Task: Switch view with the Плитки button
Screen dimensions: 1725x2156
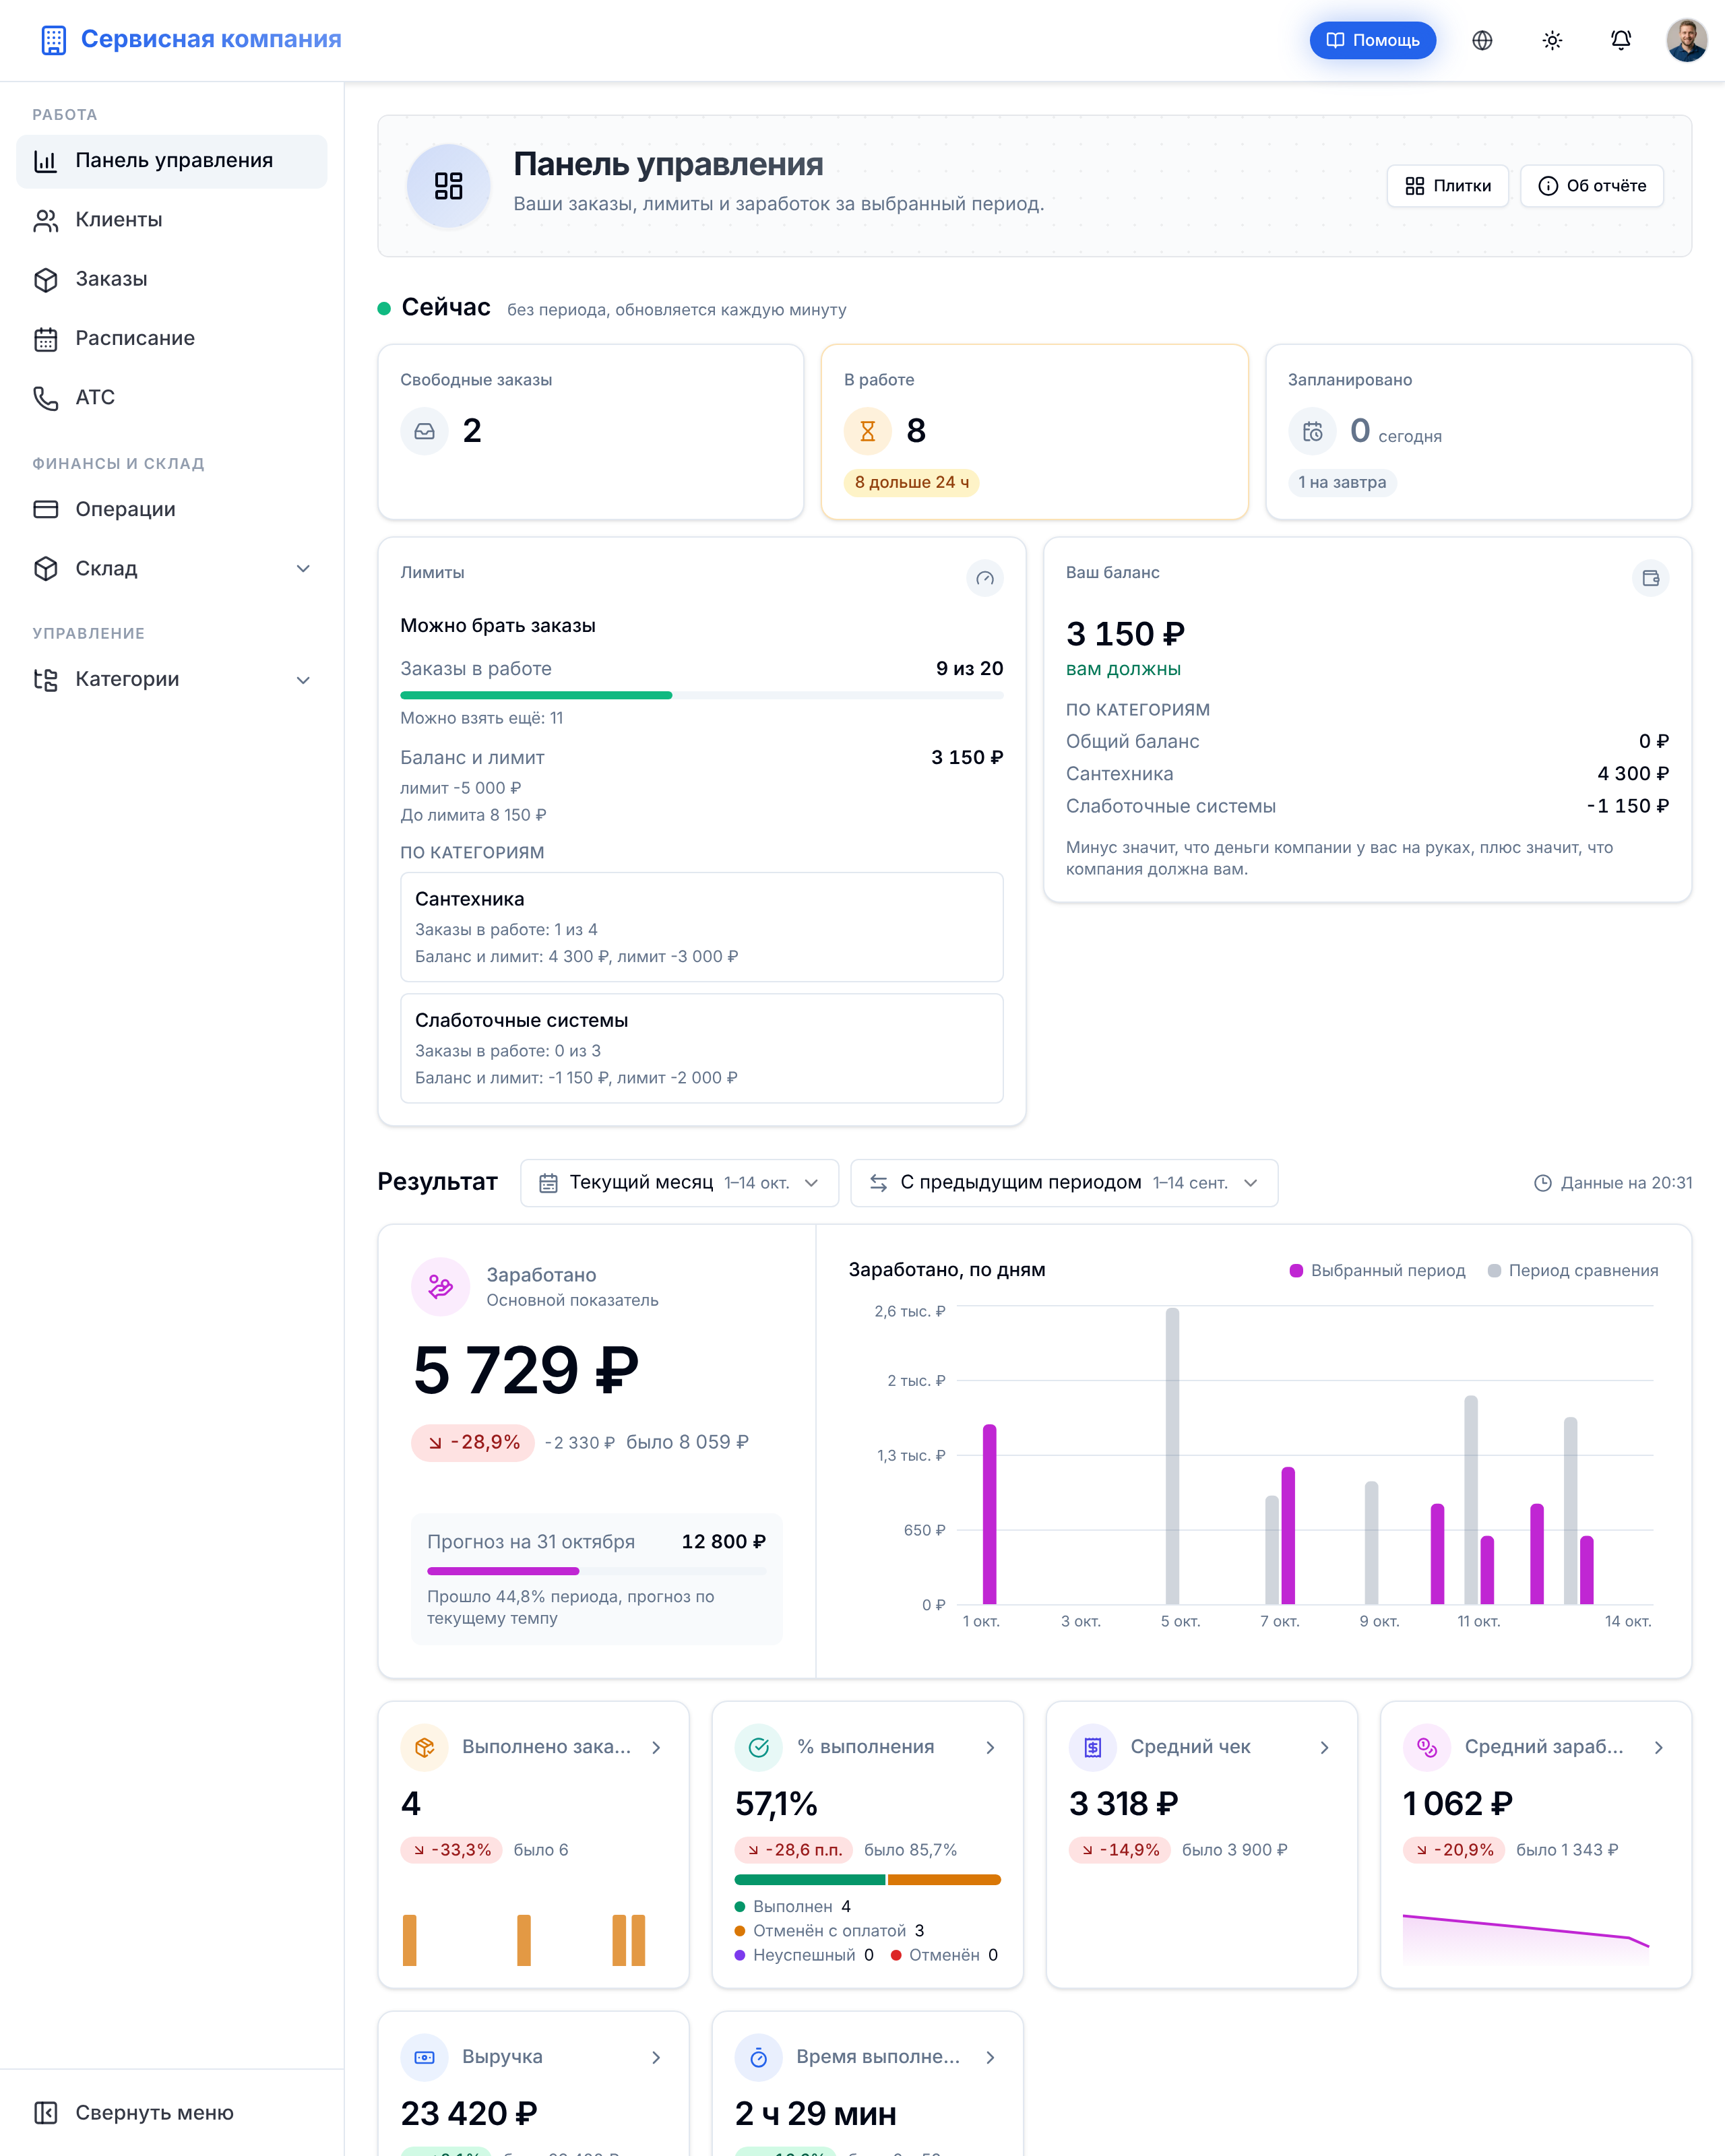Action: coord(1447,186)
